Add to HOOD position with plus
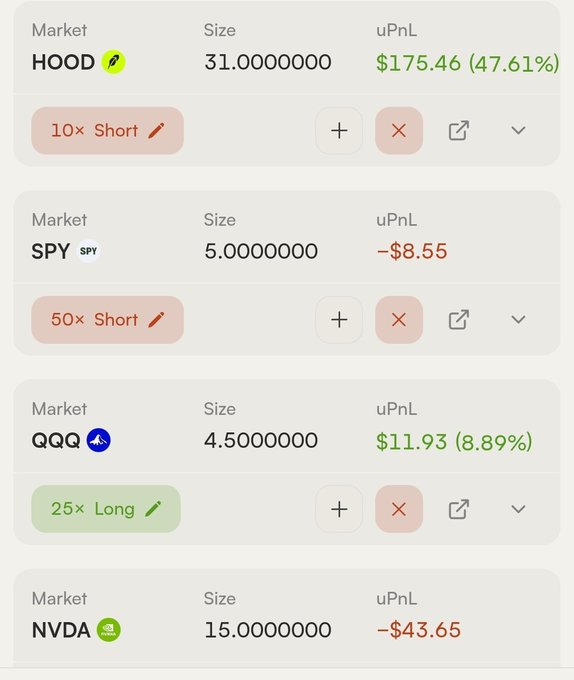The width and height of the screenshot is (574, 680). tap(339, 131)
